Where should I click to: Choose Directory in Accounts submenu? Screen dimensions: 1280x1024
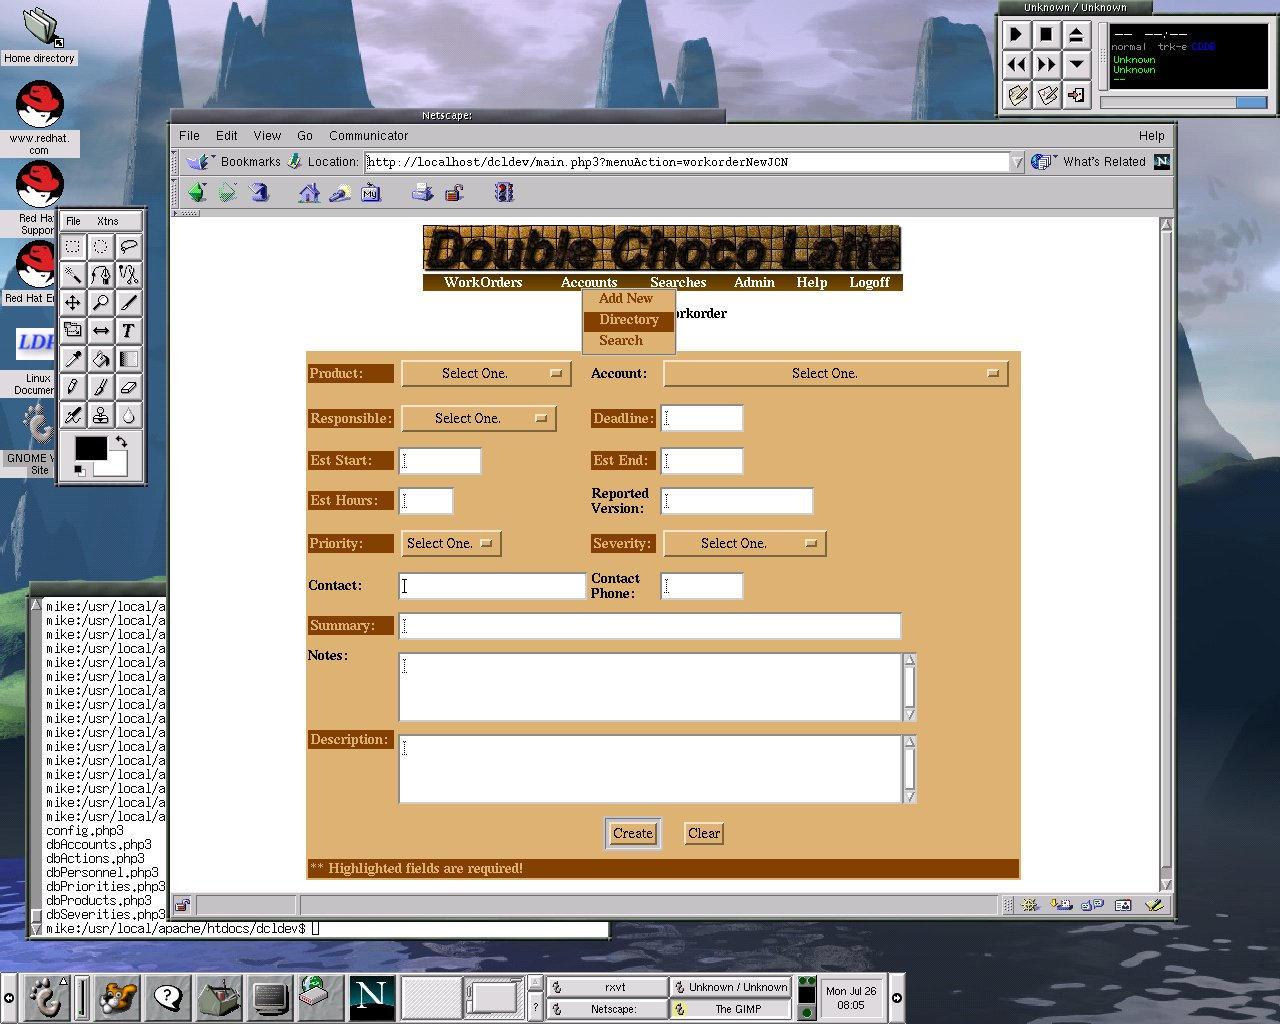point(629,320)
